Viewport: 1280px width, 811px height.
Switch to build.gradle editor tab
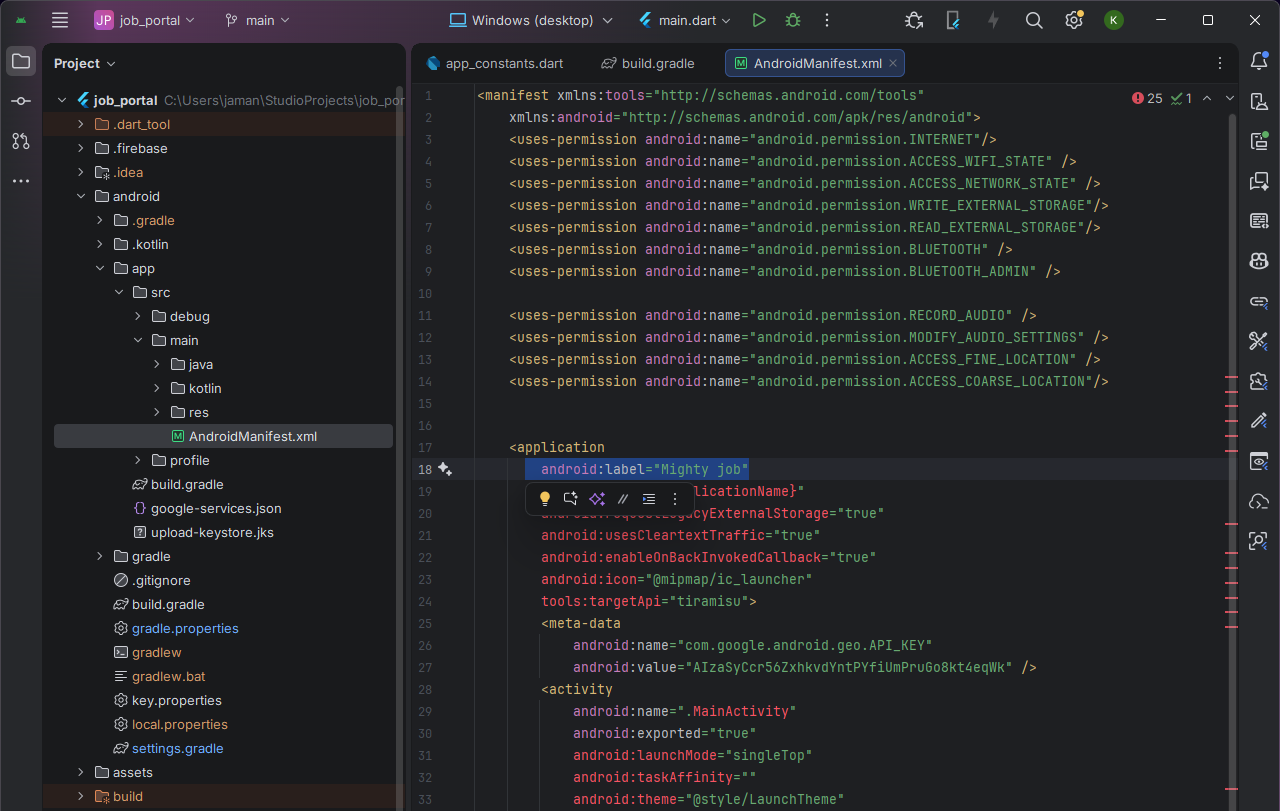click(647, 63)
